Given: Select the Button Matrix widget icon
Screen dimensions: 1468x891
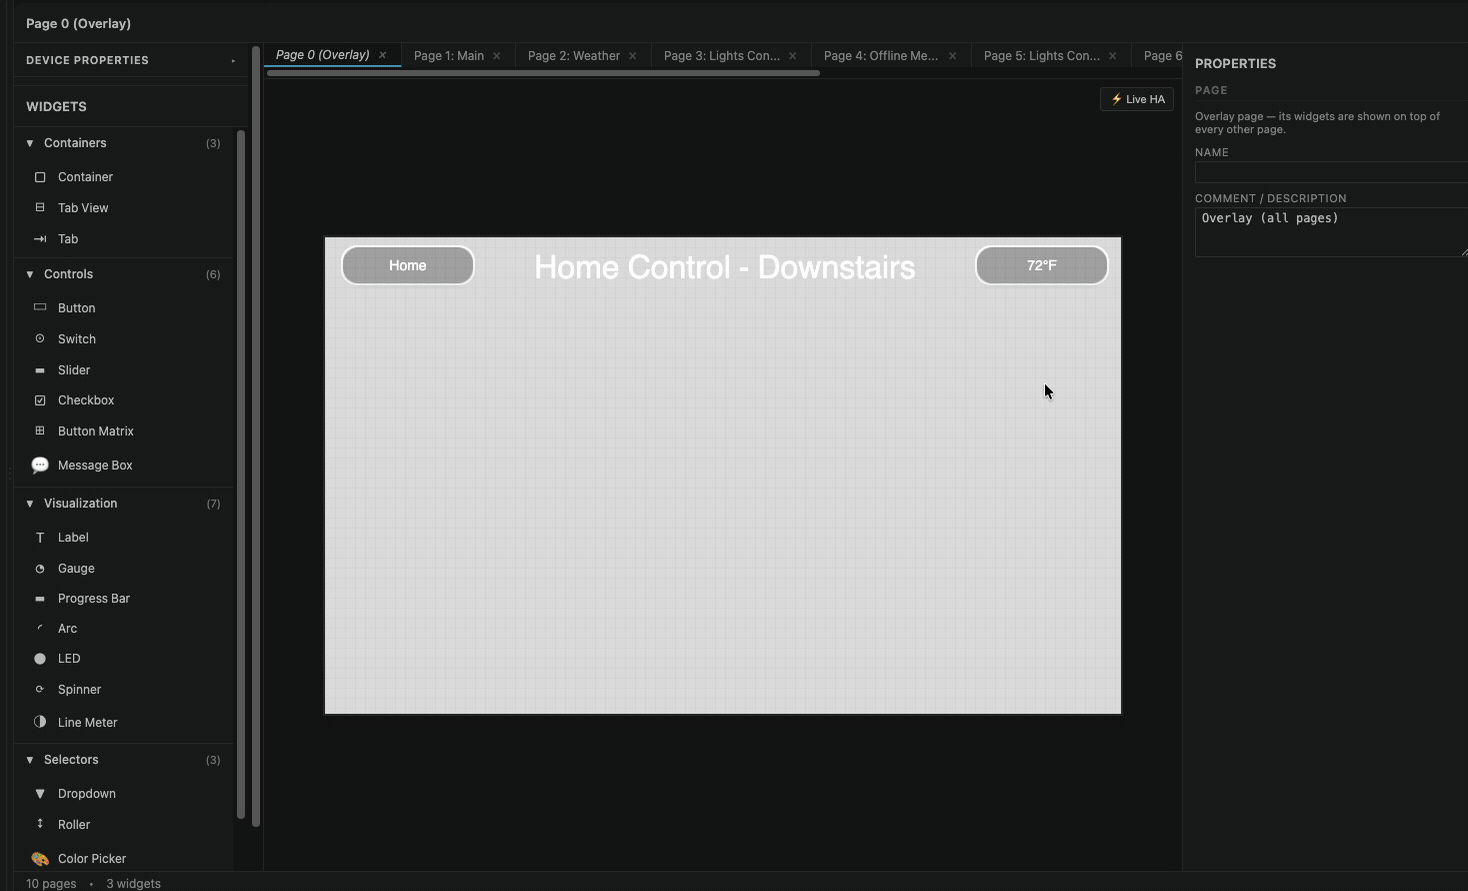Looking at the screenshot, I should [40, 431].
